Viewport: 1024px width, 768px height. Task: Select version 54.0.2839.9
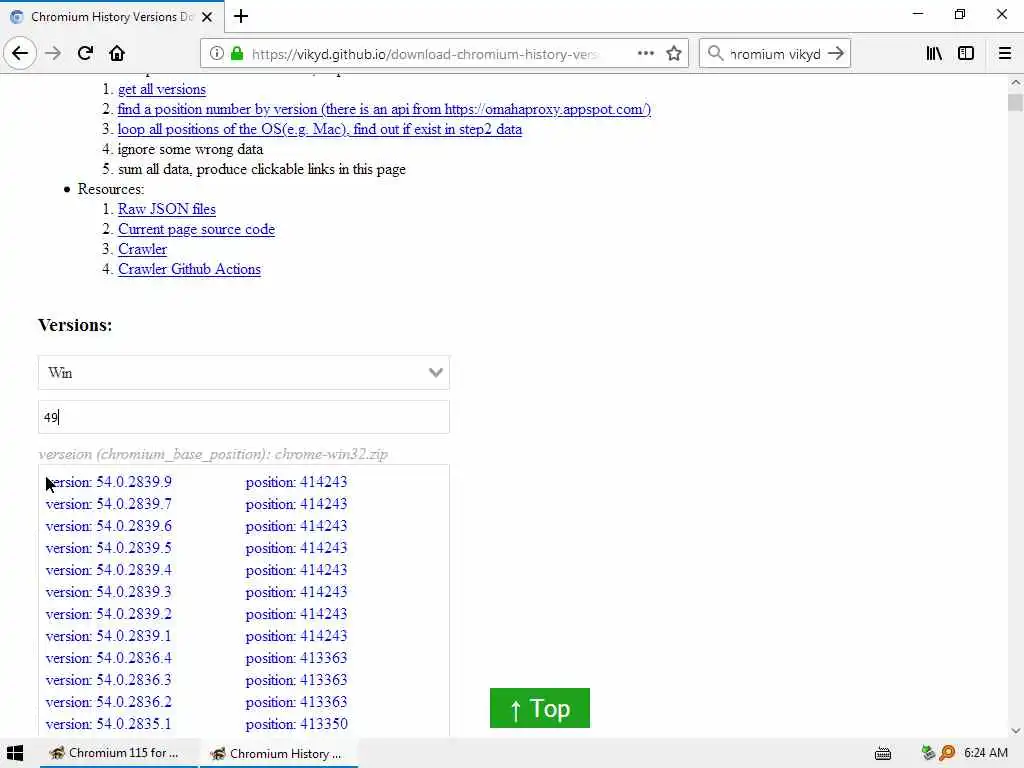pyautogui.click(x=109, y=482)
